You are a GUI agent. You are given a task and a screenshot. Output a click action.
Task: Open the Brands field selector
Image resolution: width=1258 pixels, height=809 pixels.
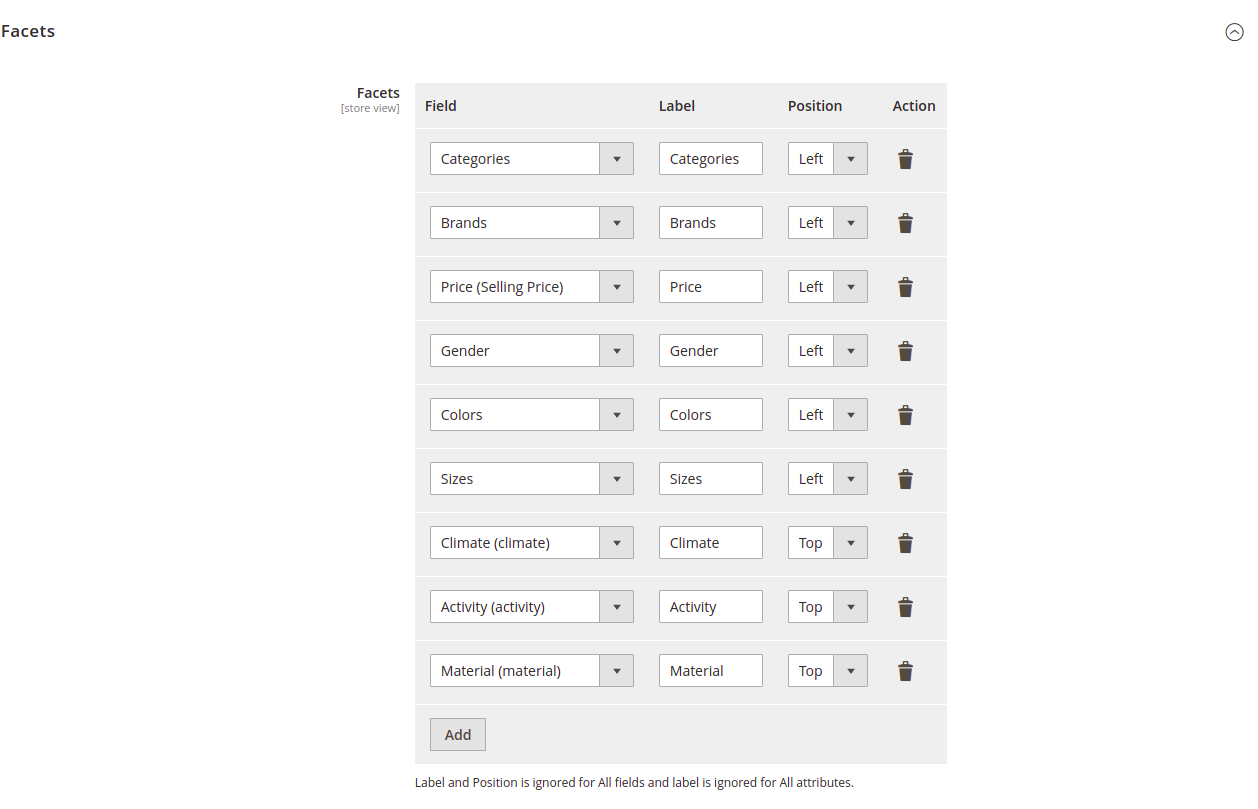click(x=617, y=222)
